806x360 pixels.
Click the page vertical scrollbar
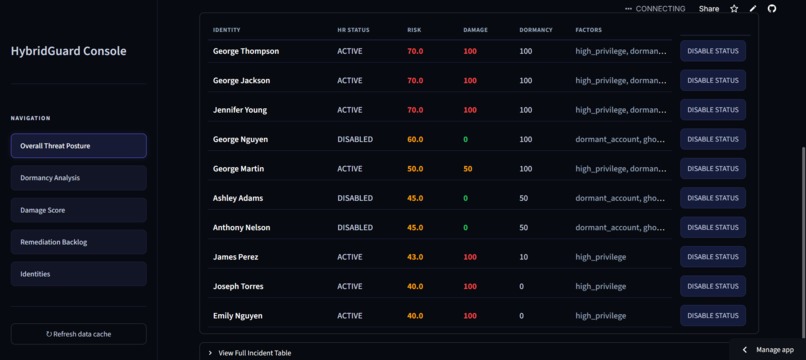pos(803,242)
